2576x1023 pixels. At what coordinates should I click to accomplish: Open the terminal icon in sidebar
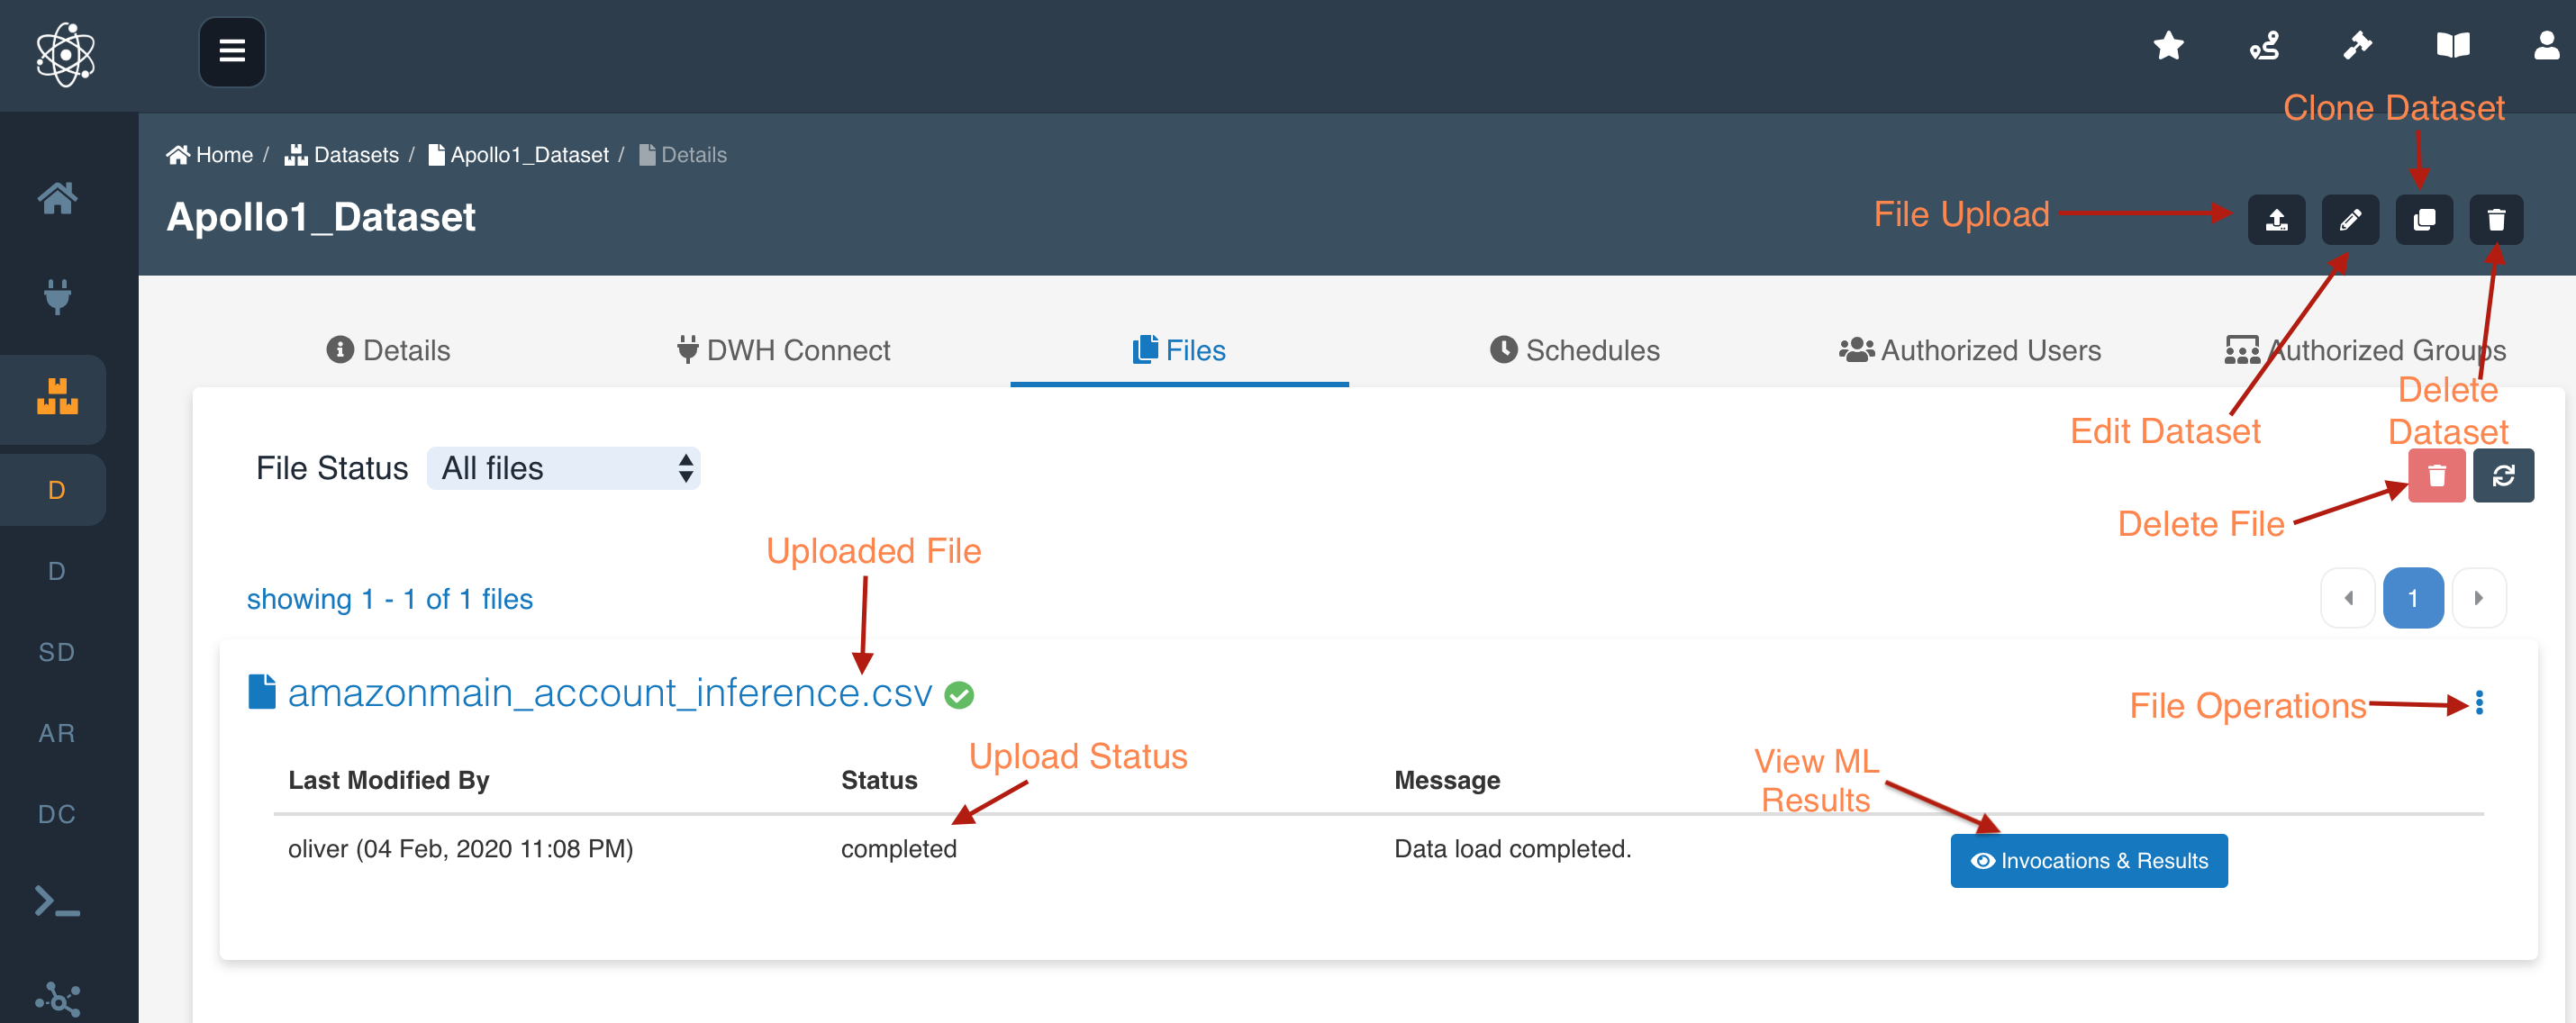tap(57, 901)
